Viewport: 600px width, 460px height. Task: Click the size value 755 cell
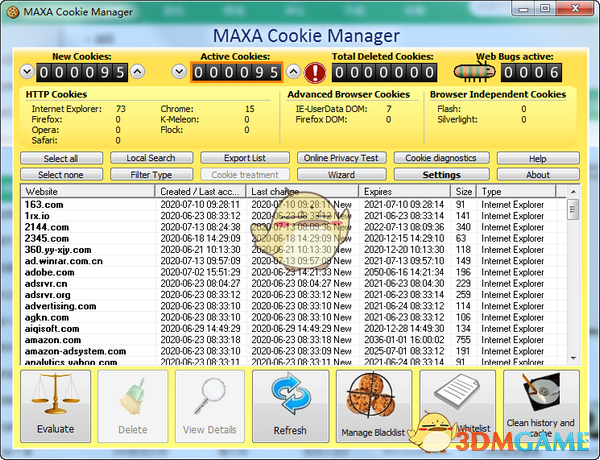point(463,340)
